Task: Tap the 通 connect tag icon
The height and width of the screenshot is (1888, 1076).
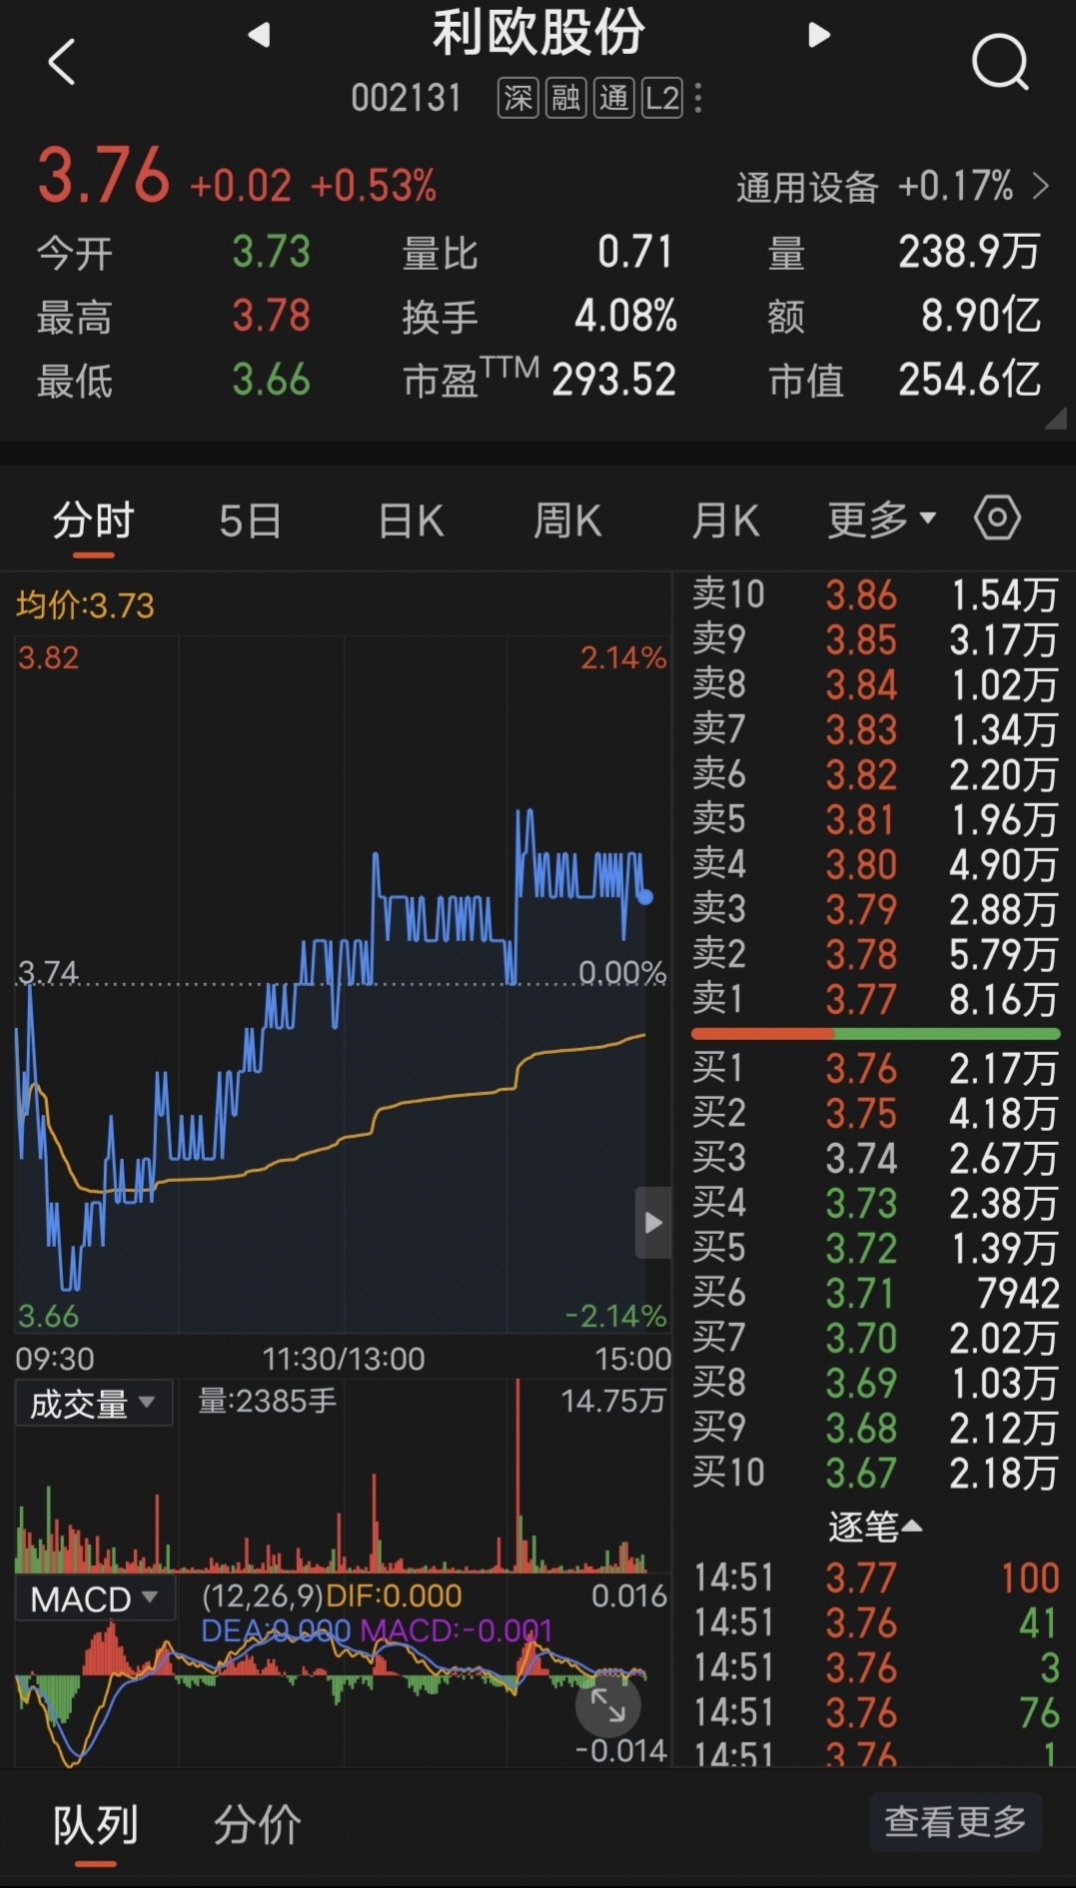Action: 614,98
